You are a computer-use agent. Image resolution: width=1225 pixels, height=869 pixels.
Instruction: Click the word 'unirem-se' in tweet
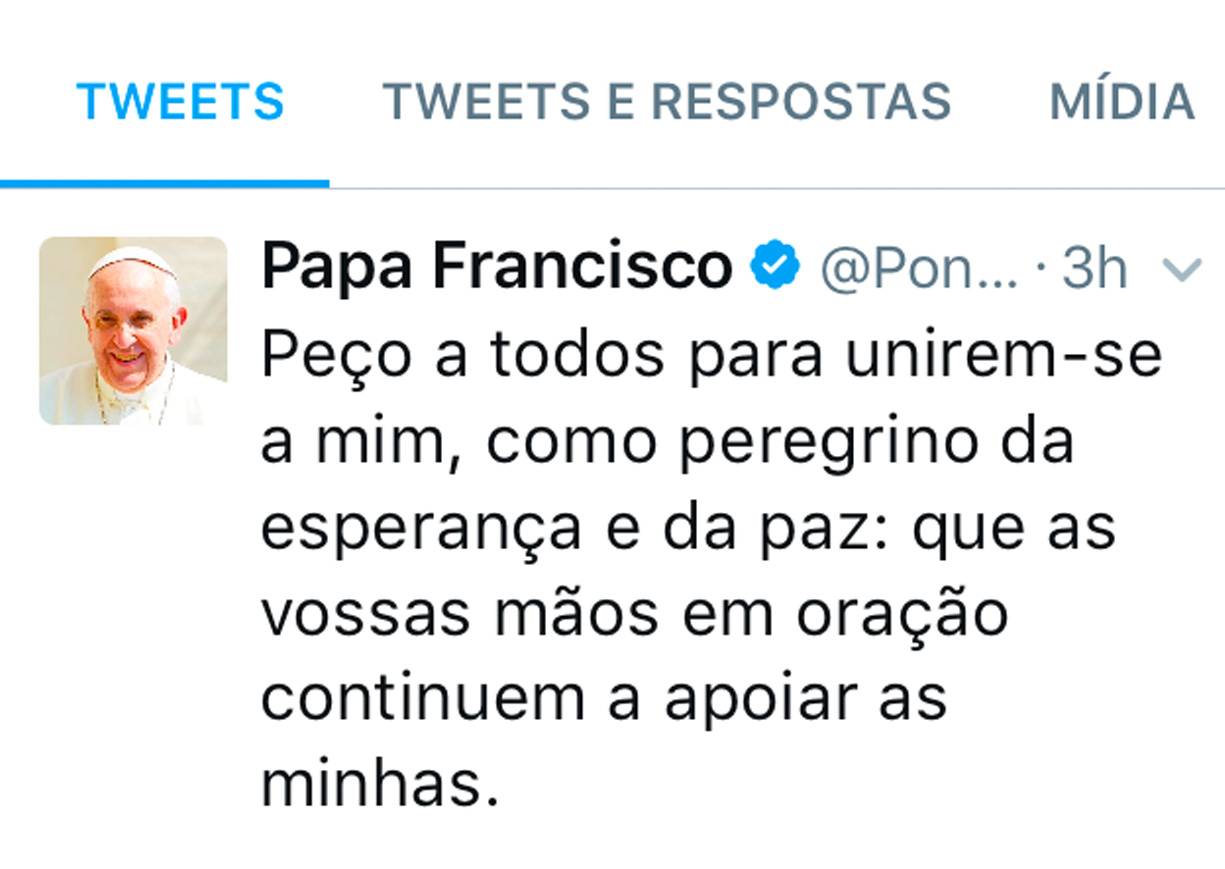pyautogui.click(x=1005, y=357)
